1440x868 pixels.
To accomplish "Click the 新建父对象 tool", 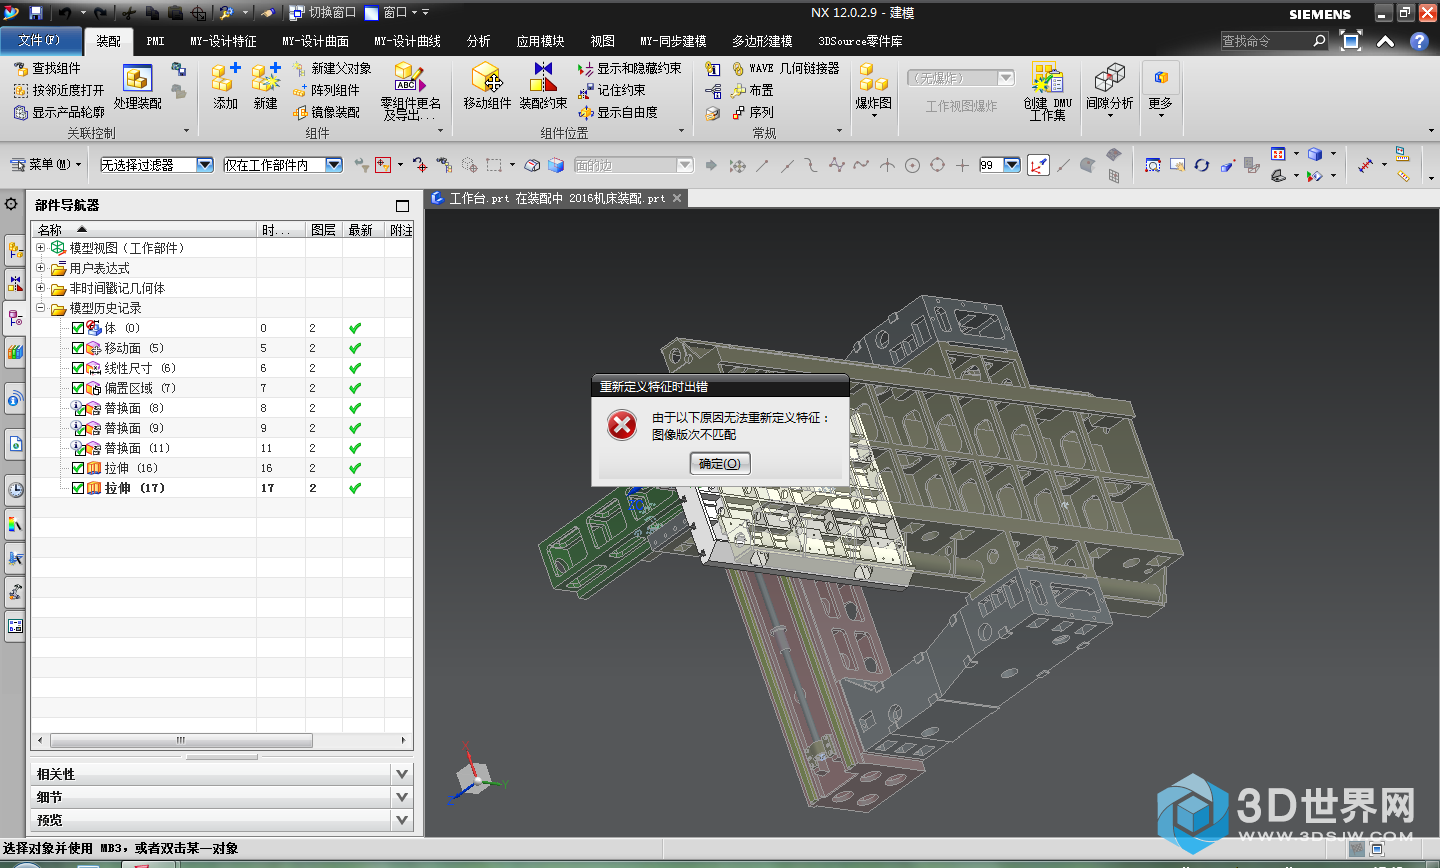I will 333,68.
